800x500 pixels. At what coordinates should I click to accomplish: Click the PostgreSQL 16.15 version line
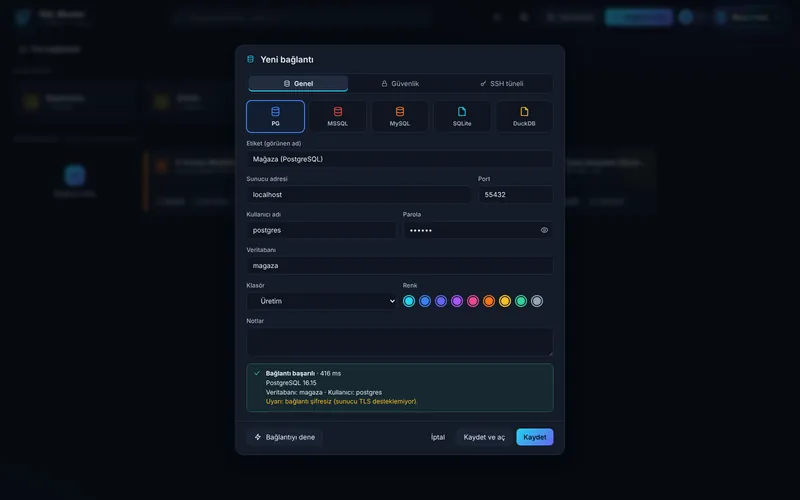pyautogui.click(x=291, y=383)
